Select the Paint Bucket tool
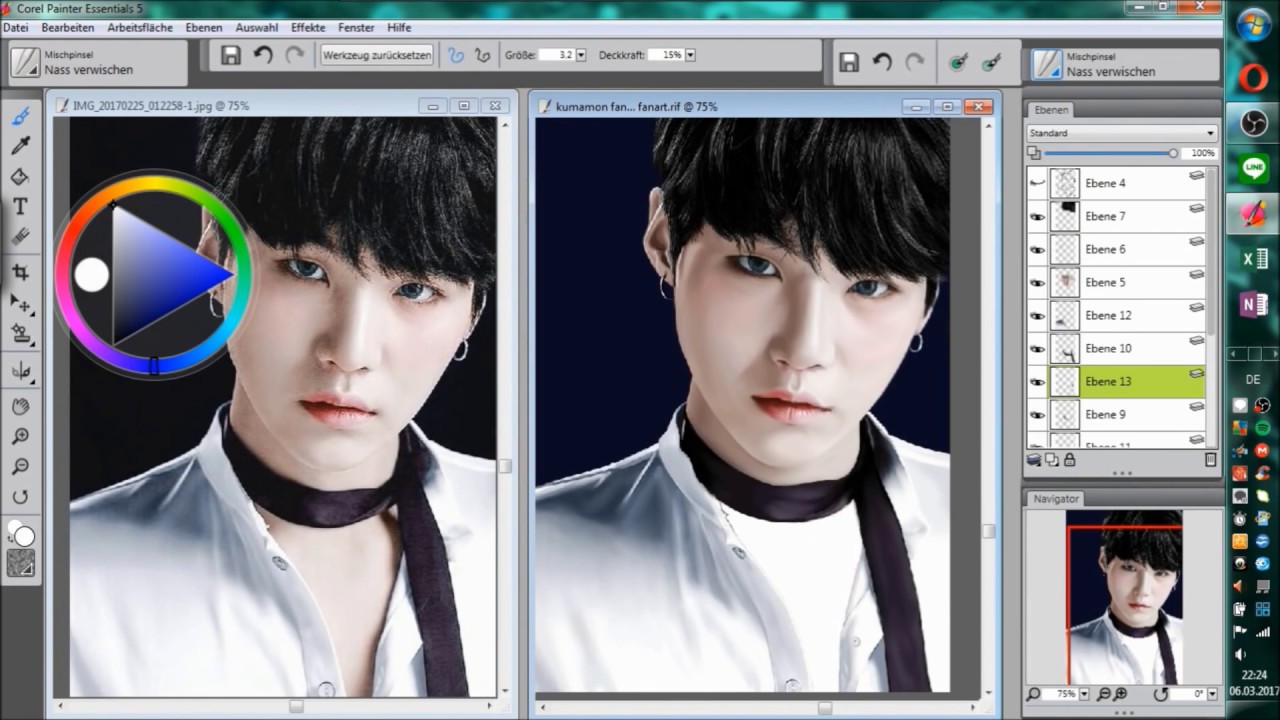This screenshot has width=1280, height=720. pos(20,176)
